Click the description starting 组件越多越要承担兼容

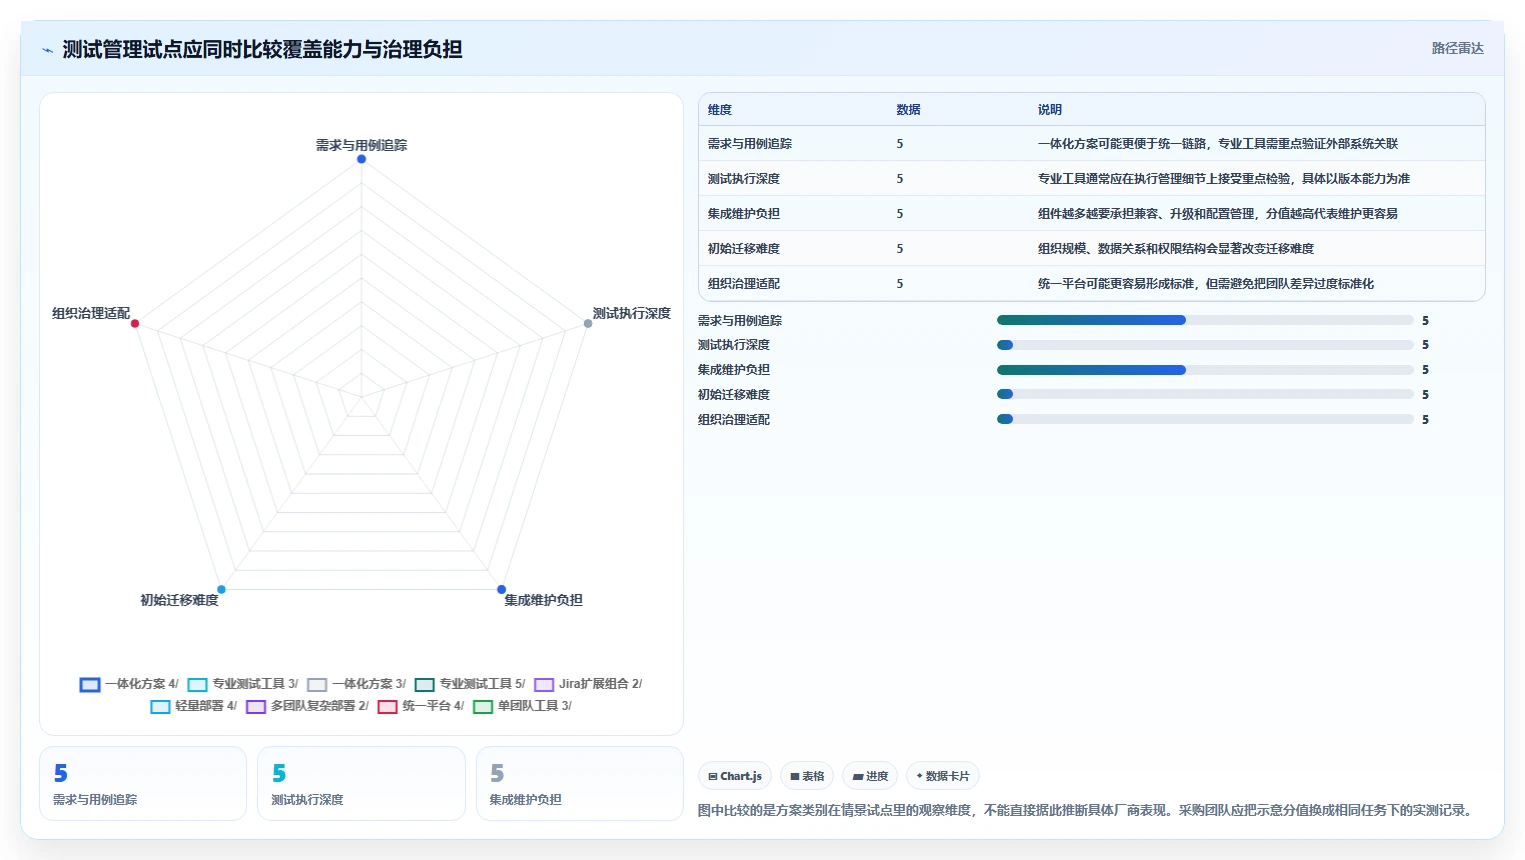click(x=1217, y=214)
